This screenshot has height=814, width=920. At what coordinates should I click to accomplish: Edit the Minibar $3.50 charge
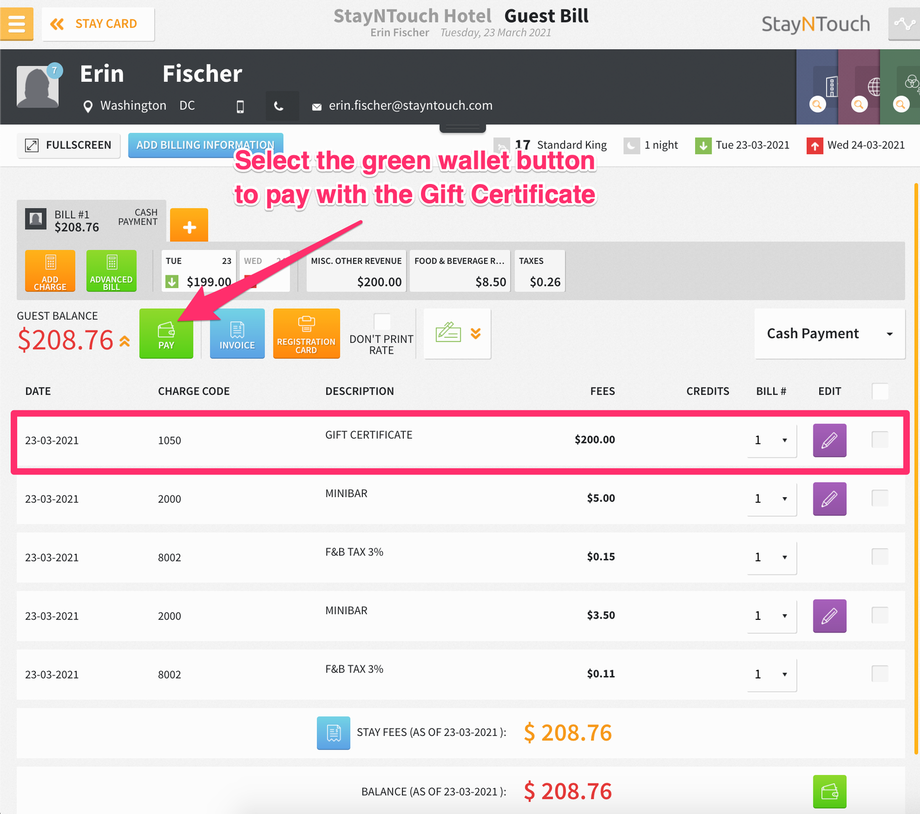click(x=830, y=616)
